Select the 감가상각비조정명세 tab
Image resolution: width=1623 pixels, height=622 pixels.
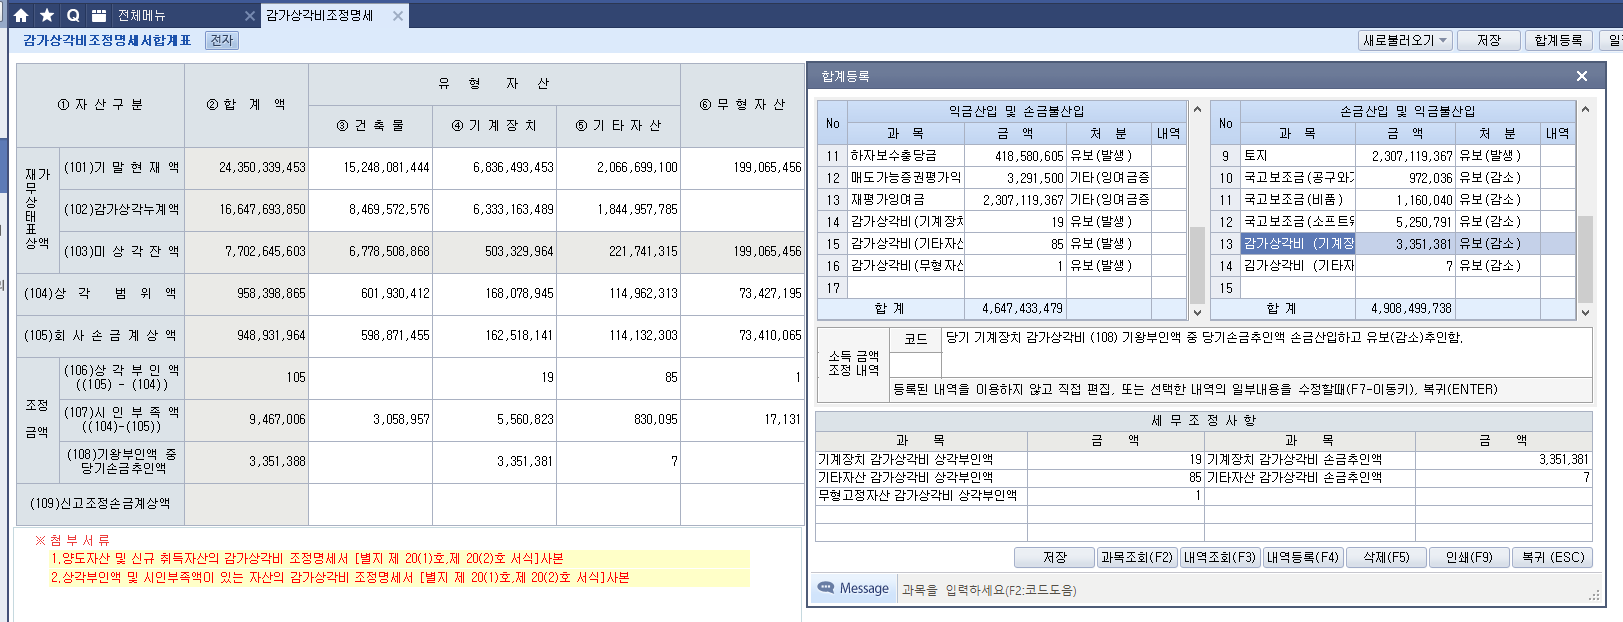pyautogui.click(x=320, y=16)
